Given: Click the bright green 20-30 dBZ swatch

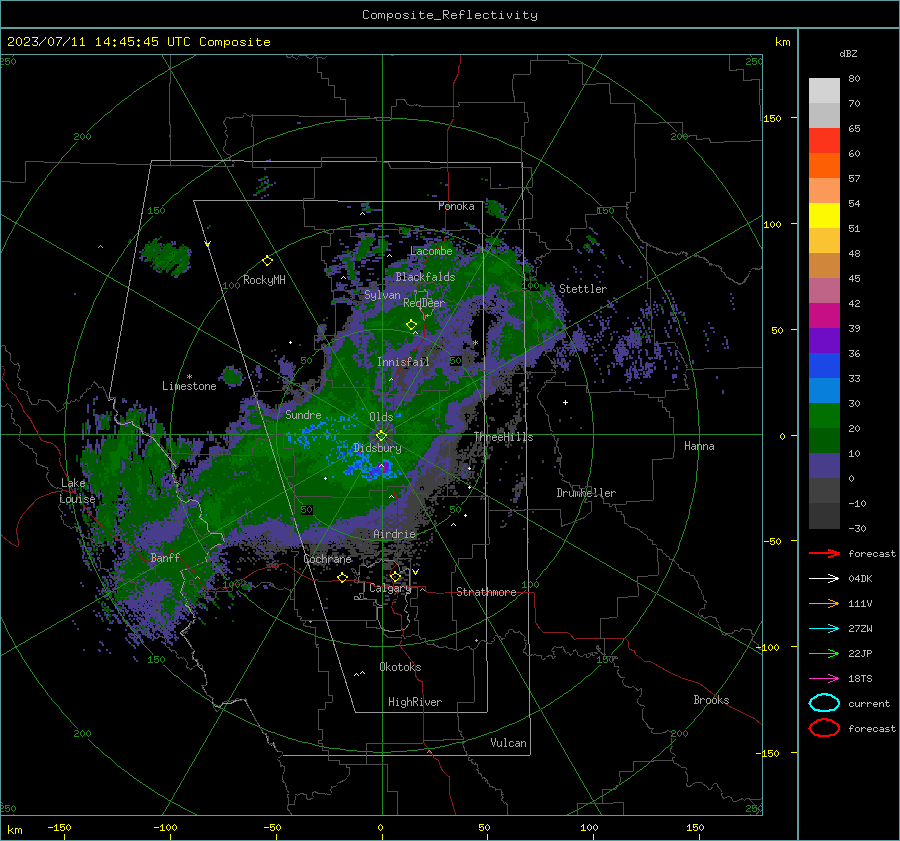Looking at the screenshot, I should pos(824,416).
